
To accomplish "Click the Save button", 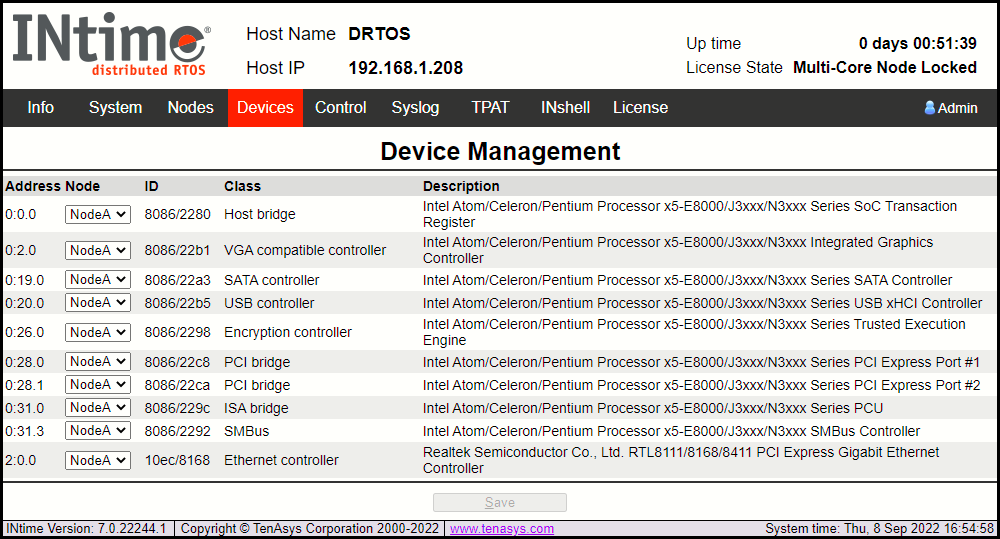I will (499, 503).
